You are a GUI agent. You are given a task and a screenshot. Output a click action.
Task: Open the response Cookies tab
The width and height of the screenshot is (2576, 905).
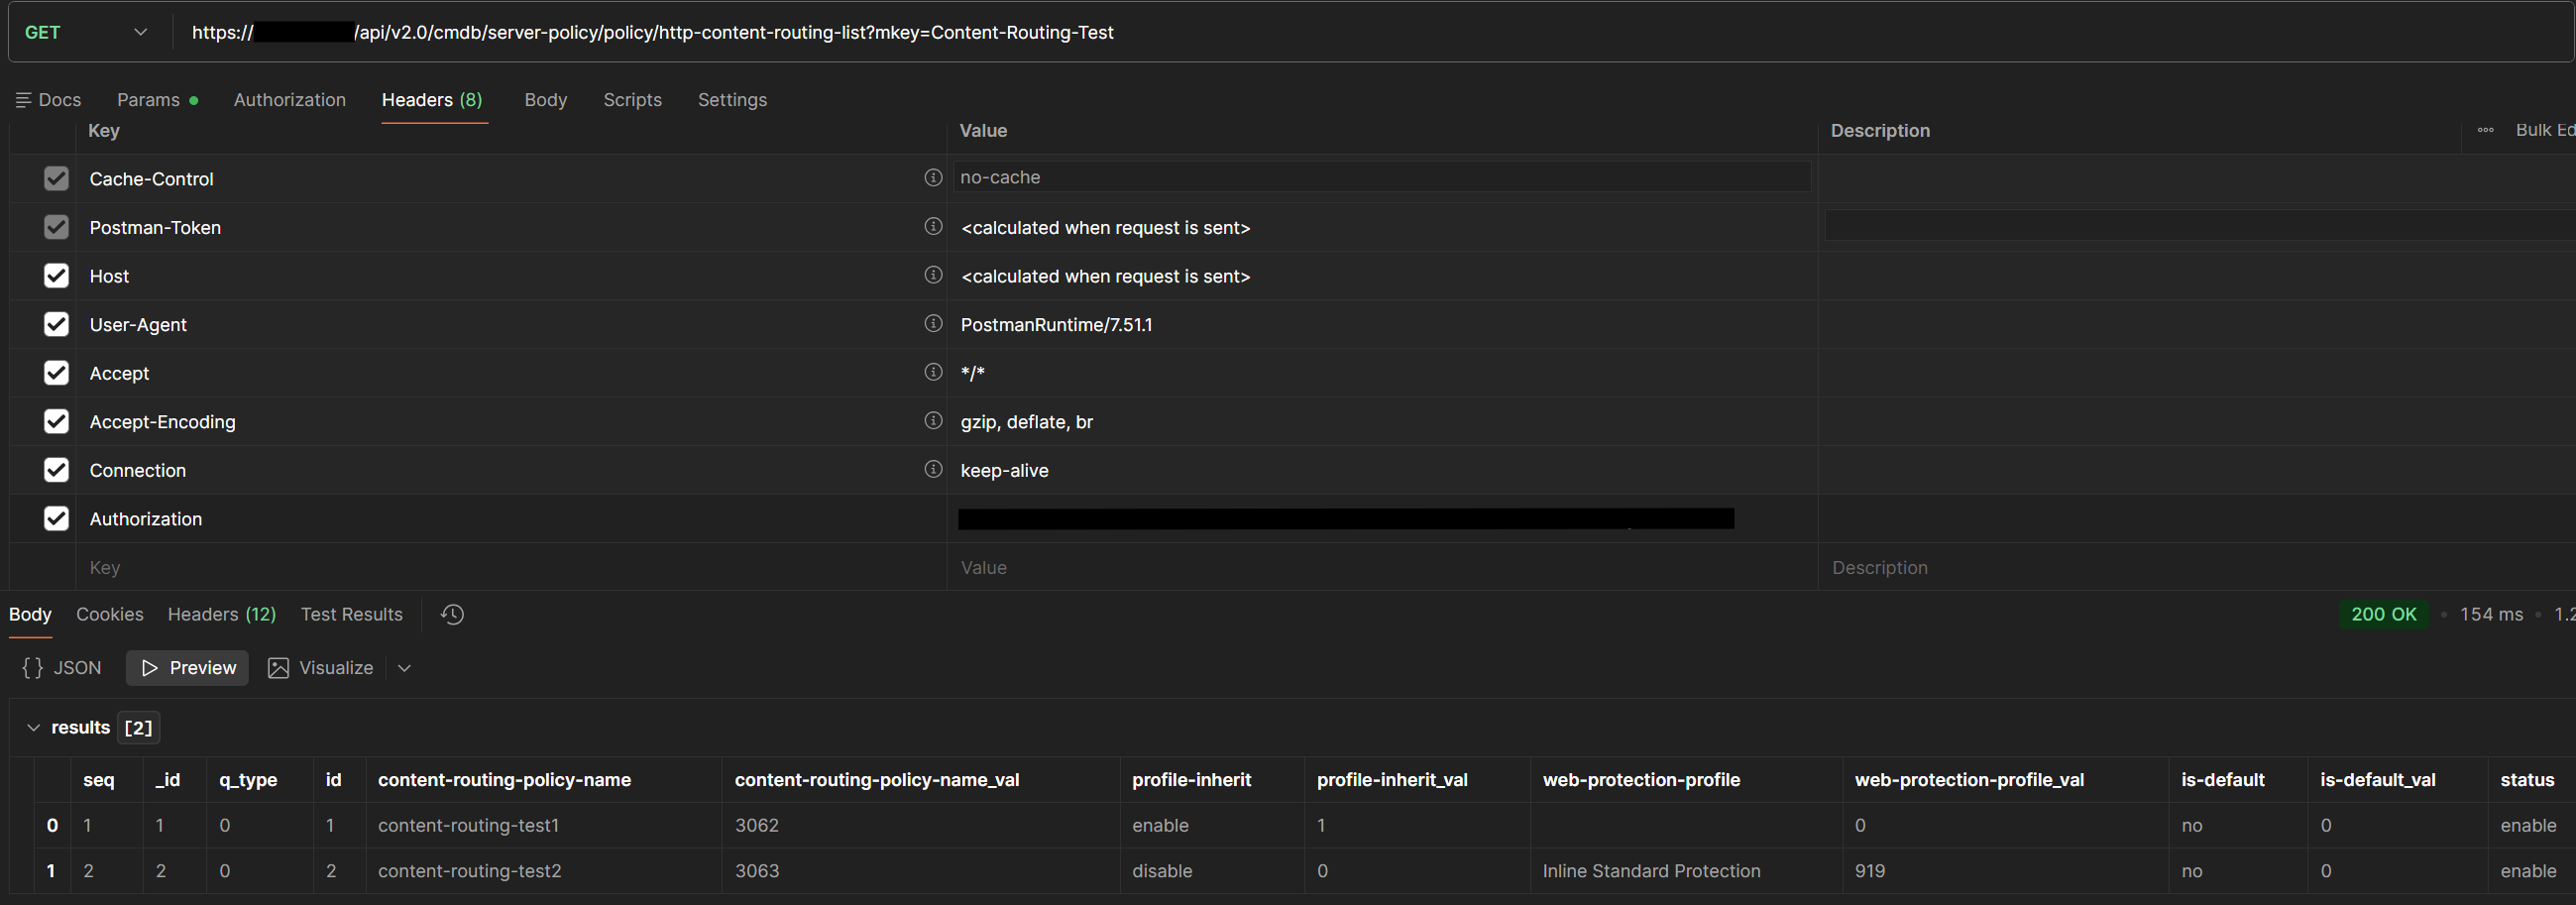pos(110,614)
